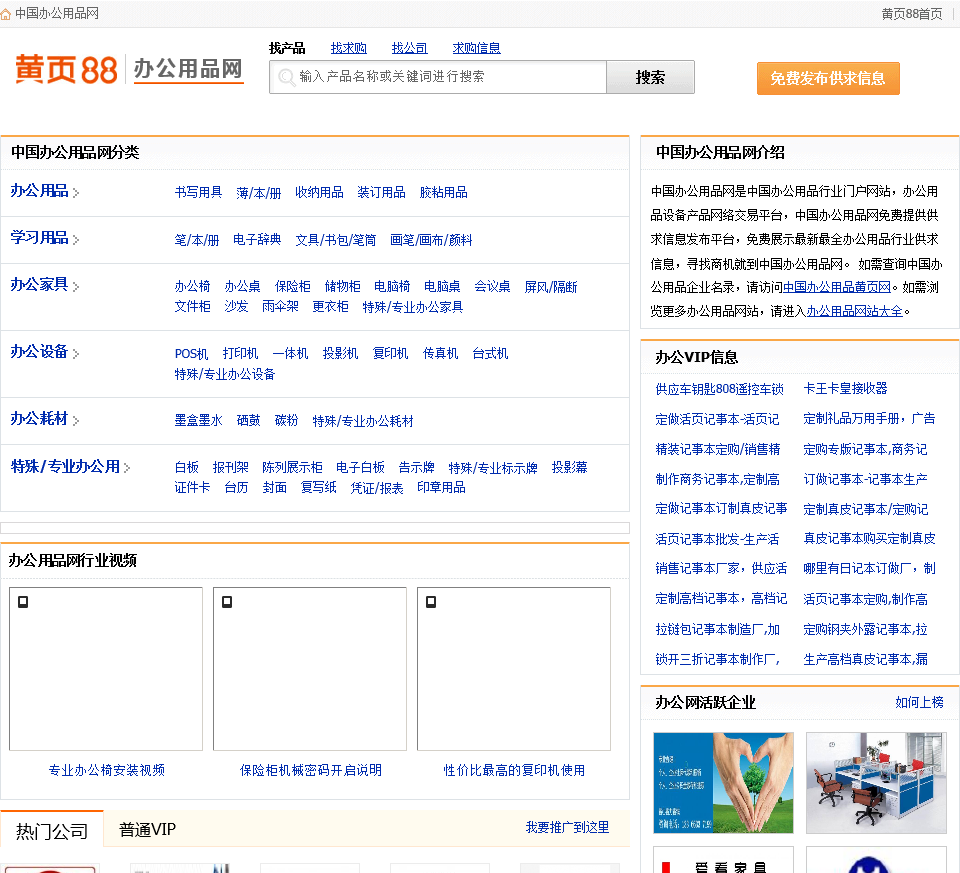Image resolution: width=960 pixels, height=873 pixels.
Task: Switch to the 找公司 search tab
Action: coord(410,48)
